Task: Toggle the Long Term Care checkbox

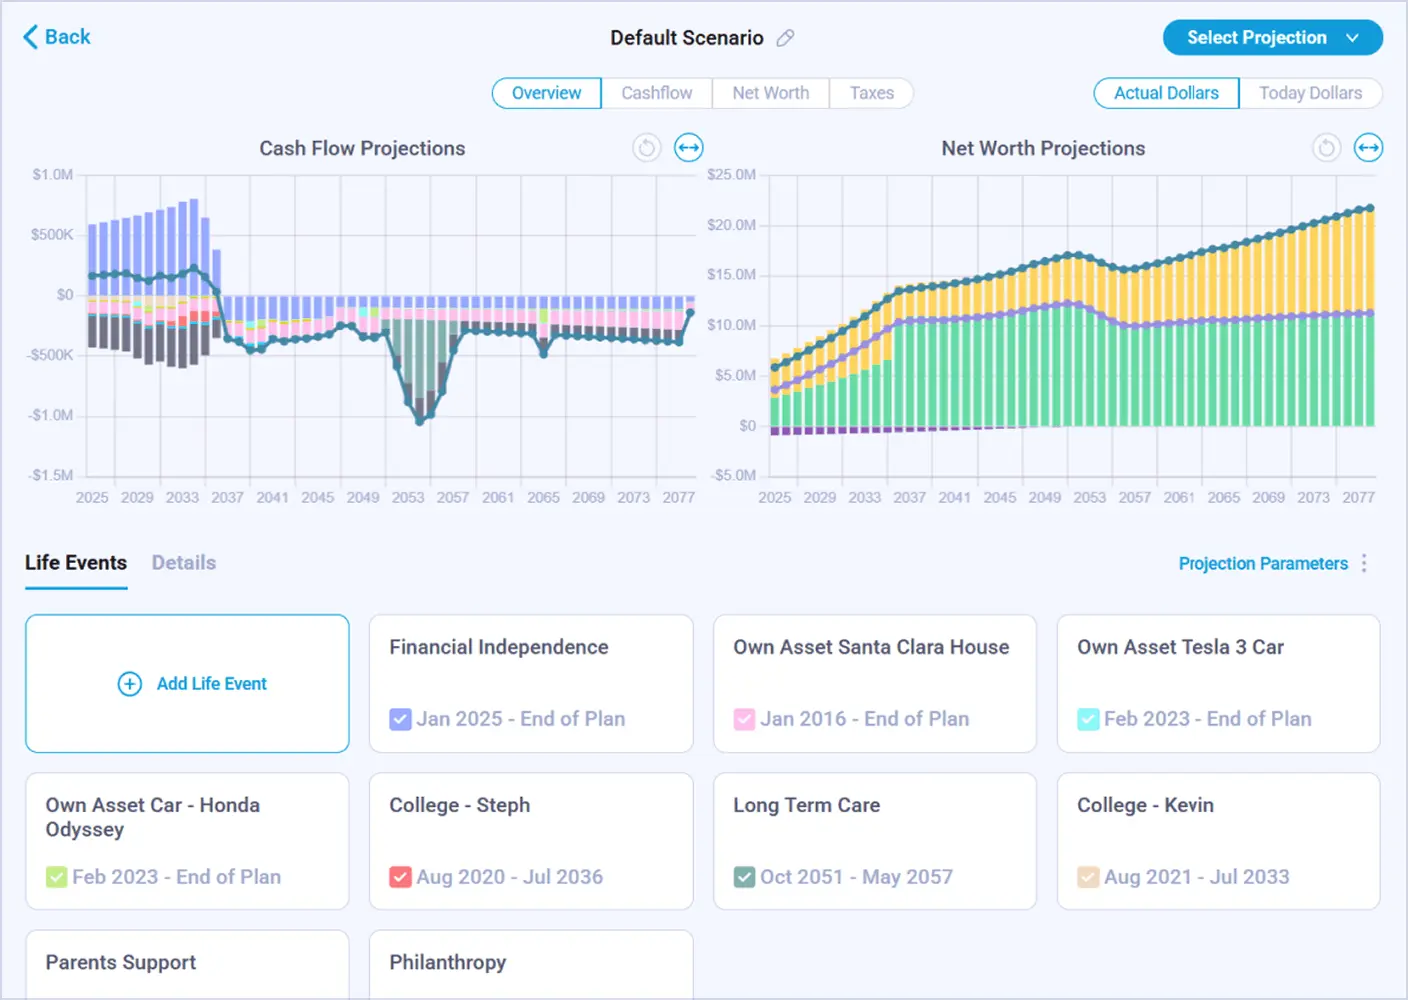Action: pos(744,877)
